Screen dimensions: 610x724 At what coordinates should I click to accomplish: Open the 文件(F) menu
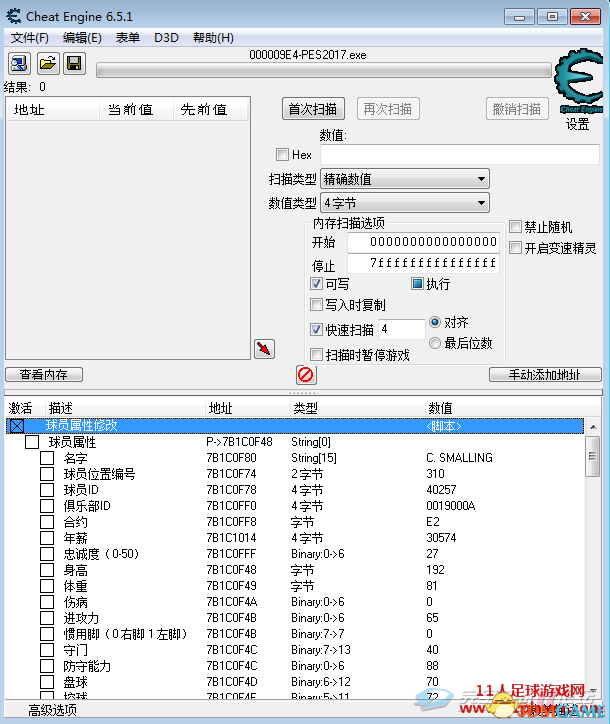pos(30,38)
